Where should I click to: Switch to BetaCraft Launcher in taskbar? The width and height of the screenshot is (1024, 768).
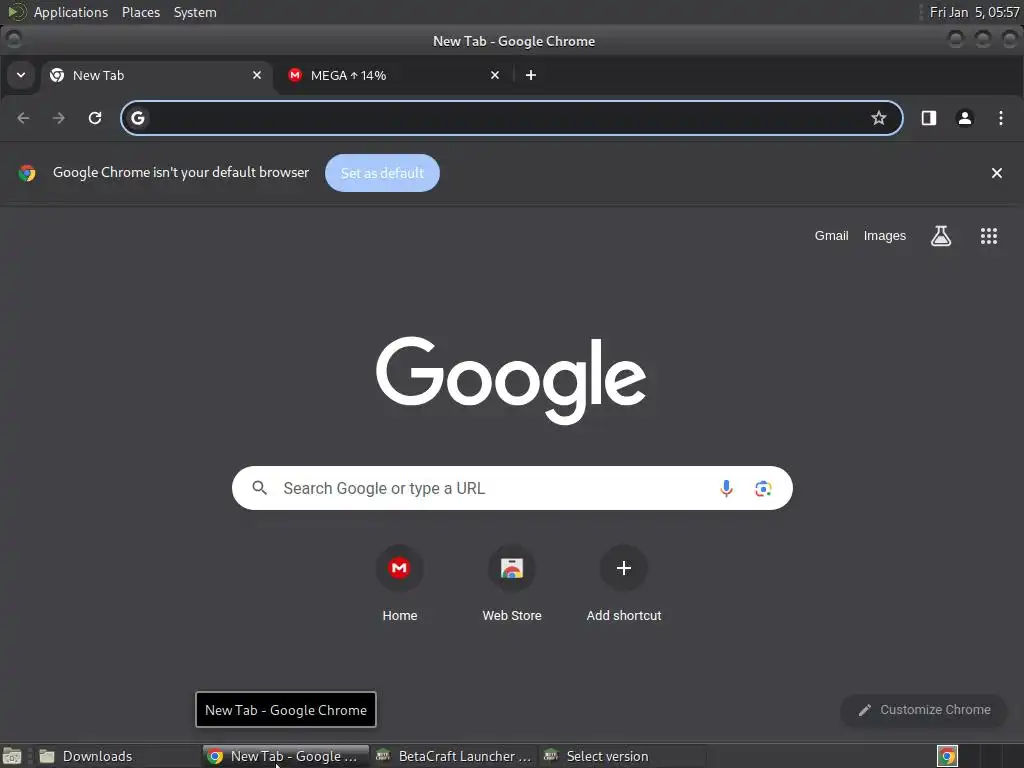point(455,756)
